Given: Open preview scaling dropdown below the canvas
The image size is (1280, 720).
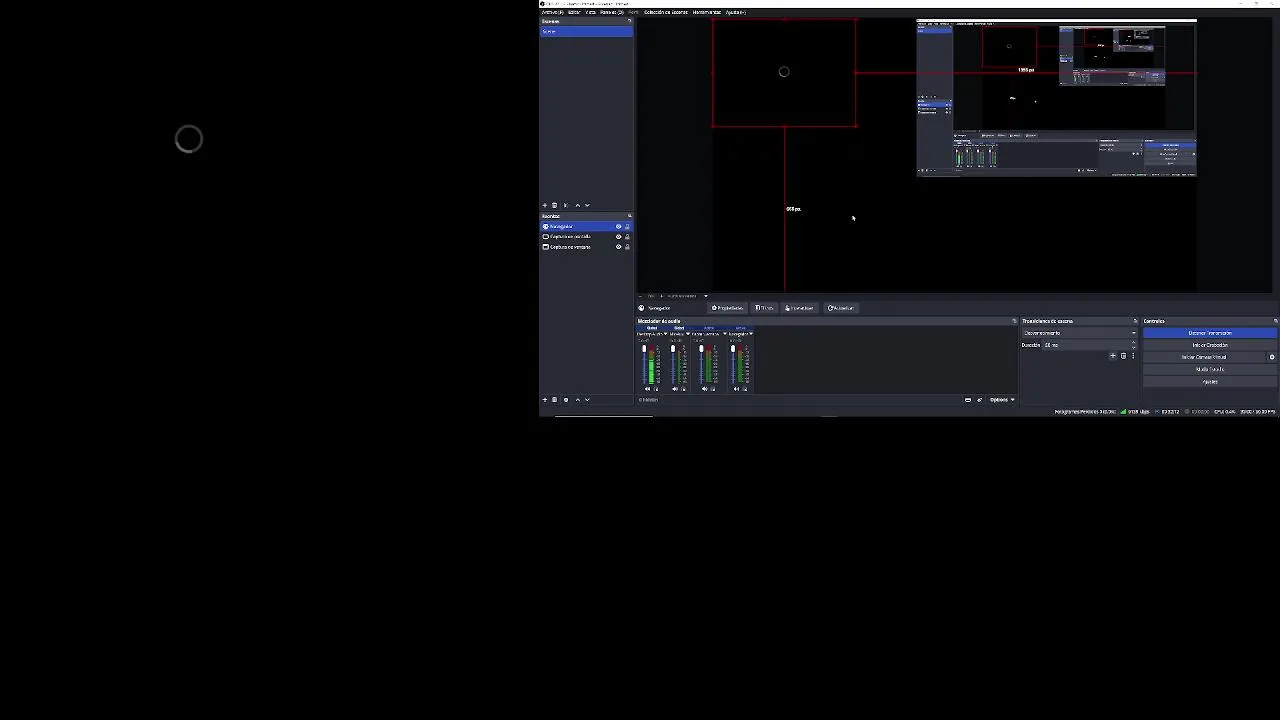Looking at the screenshot, I should pyautogui.click(x=705, y=296).
